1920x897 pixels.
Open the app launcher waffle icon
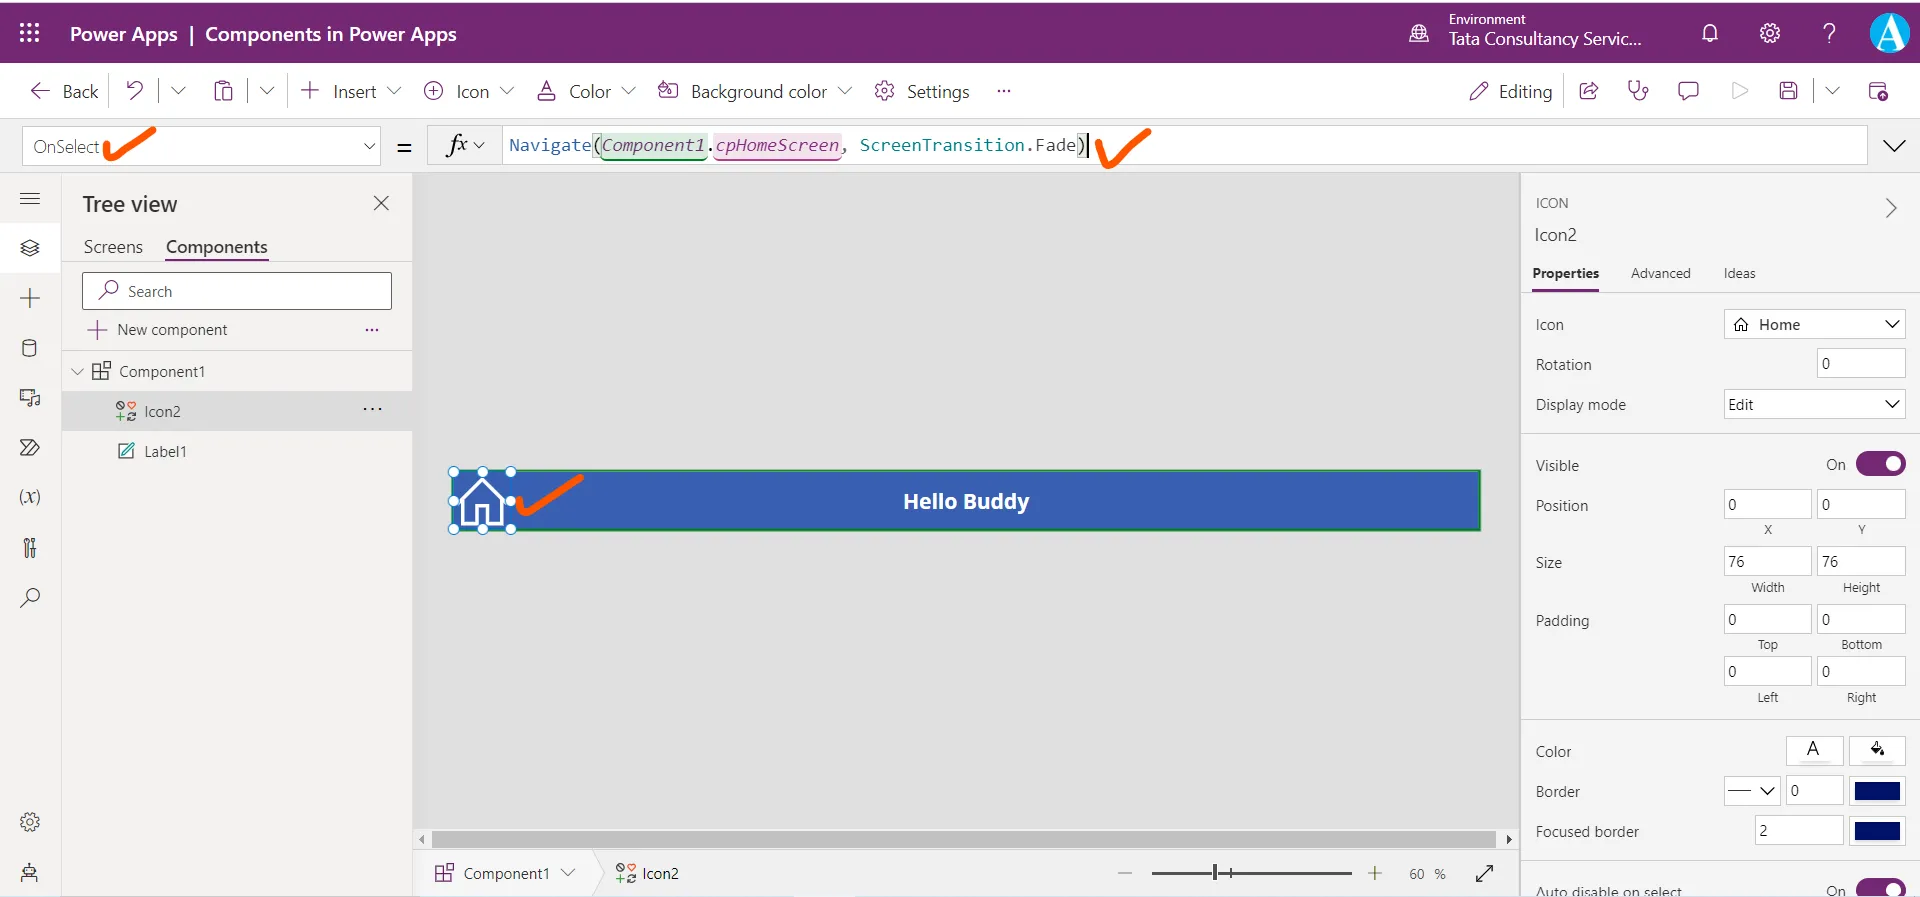[30, 33]
